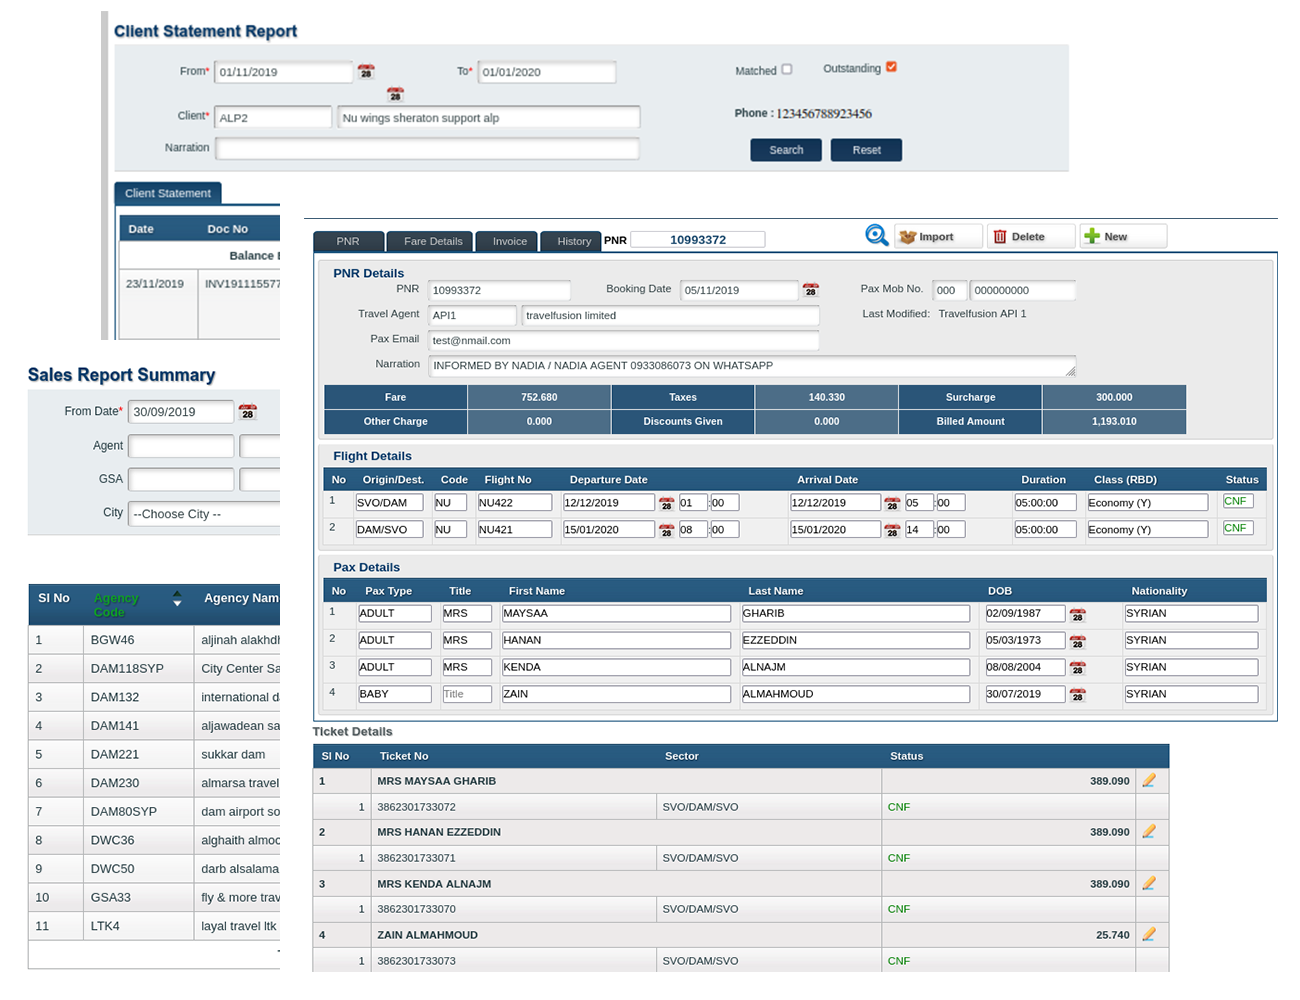Click the Narration text box in PNR Details
Viewport: 1300px width, 1000px height.
coord(750,364)
